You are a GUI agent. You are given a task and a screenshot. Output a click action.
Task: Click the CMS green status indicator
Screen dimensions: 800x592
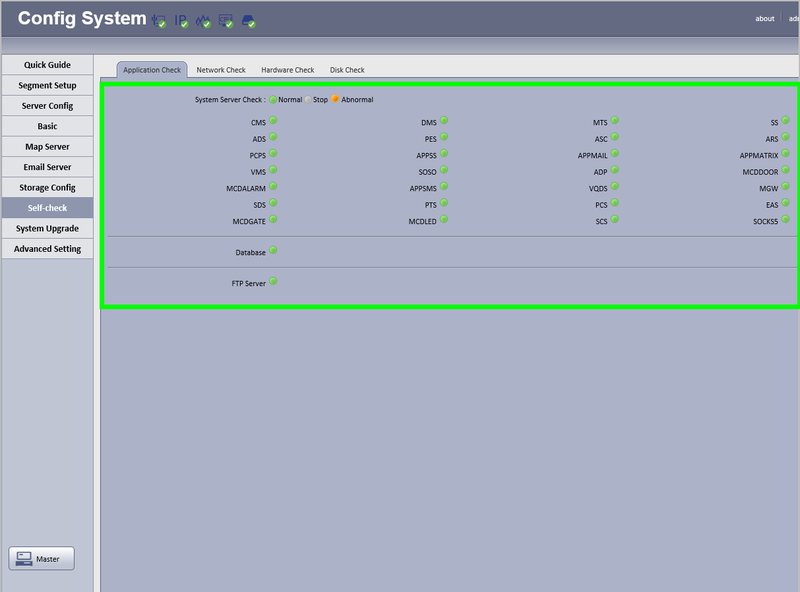coord(273,120)
